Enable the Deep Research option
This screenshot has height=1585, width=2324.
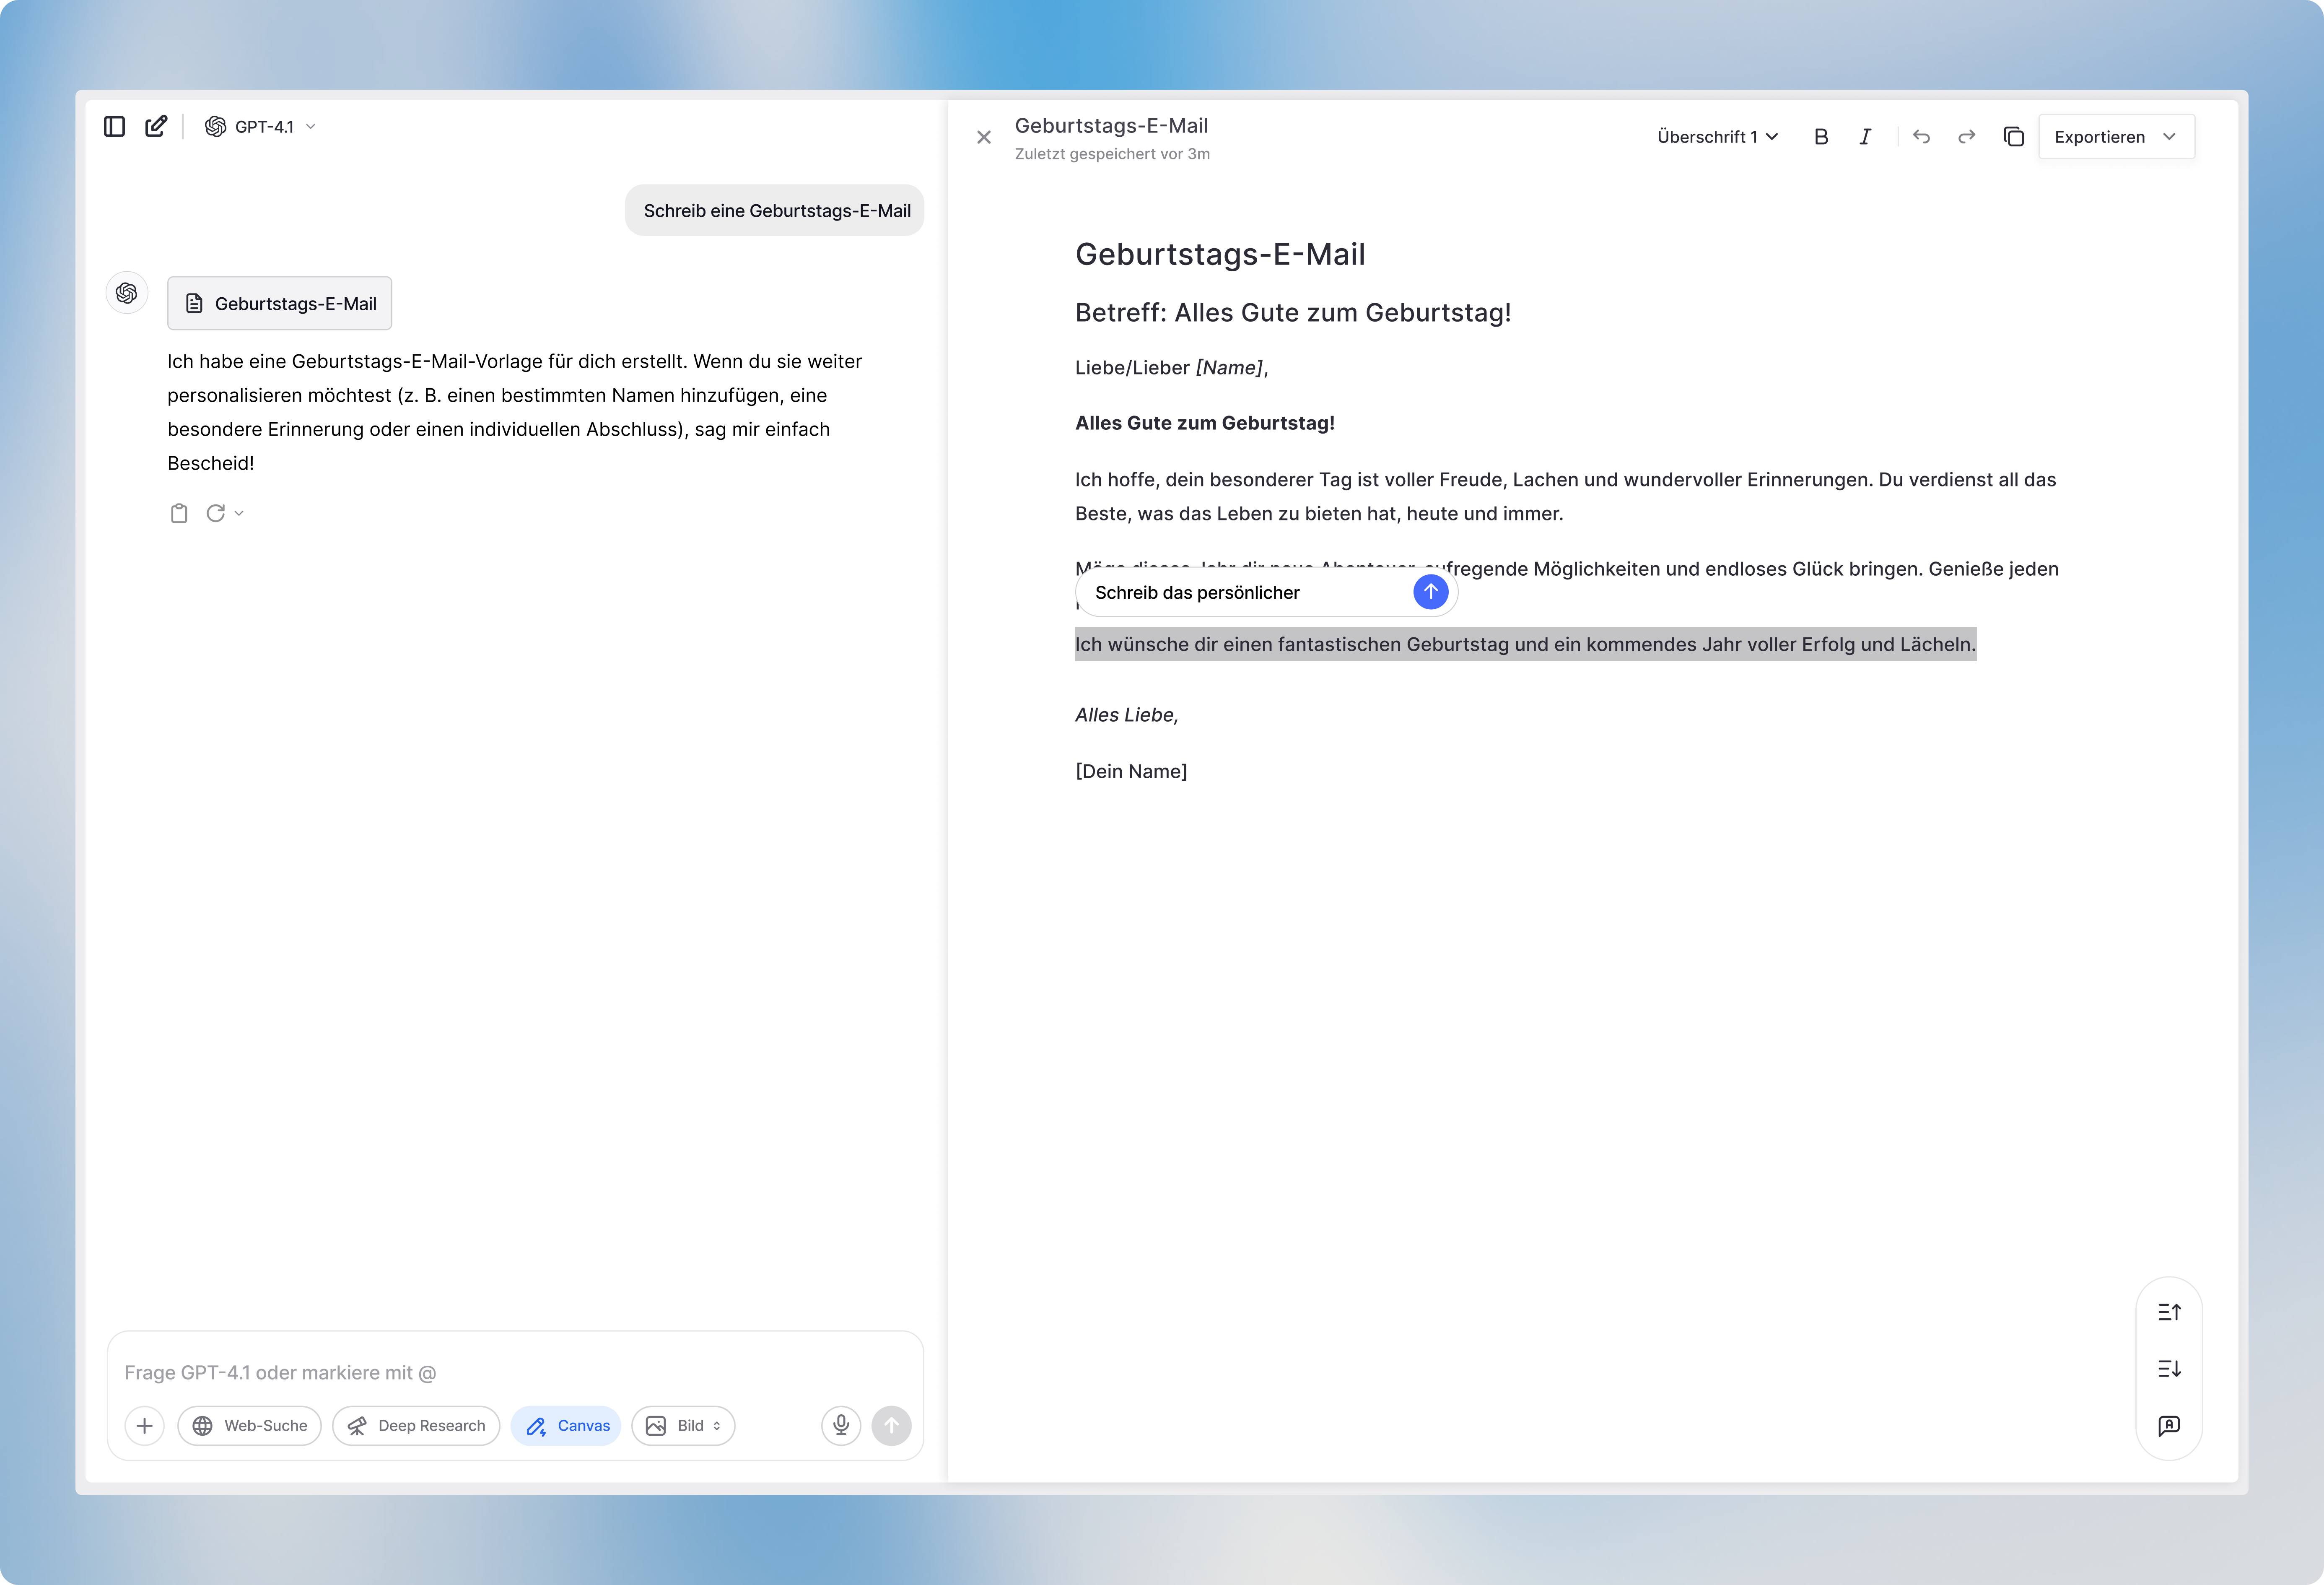416,1425
